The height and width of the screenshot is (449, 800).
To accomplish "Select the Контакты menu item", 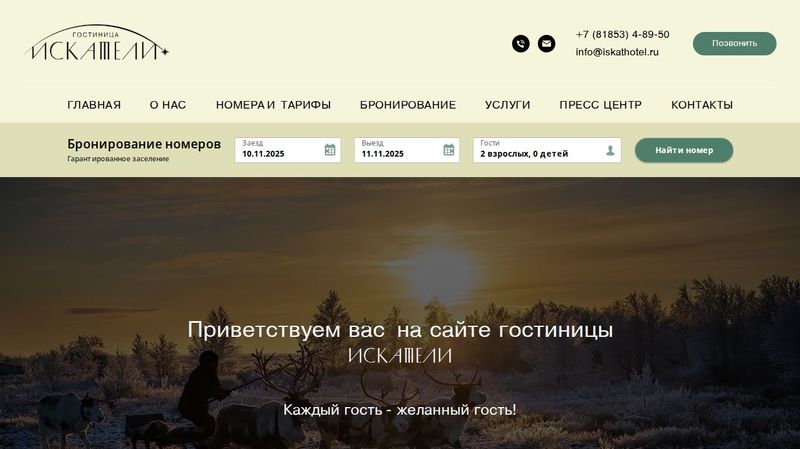I will pyautogui.click(x=702, y=105).
